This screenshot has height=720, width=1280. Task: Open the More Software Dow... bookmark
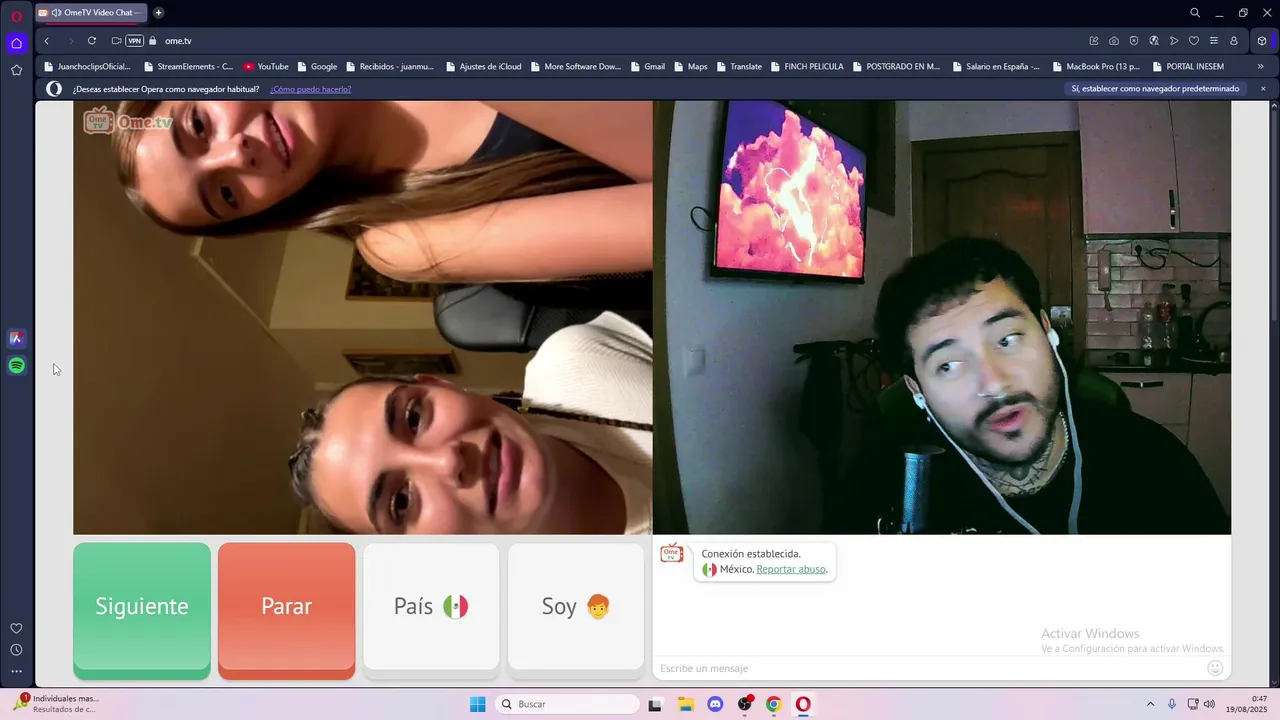pyautogui.click(x=576, y=67)
